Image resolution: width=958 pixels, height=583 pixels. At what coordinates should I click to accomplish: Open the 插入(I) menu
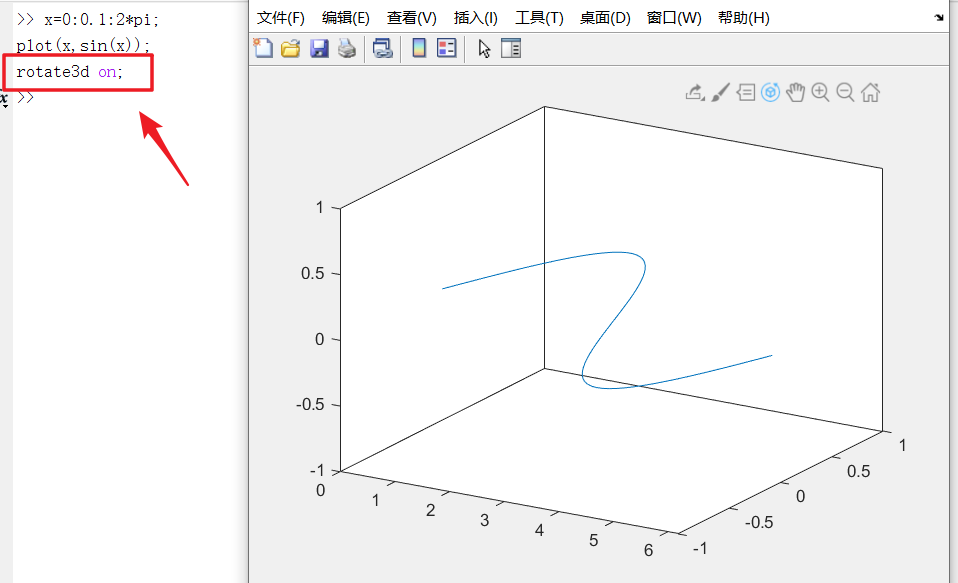(476, 17)
